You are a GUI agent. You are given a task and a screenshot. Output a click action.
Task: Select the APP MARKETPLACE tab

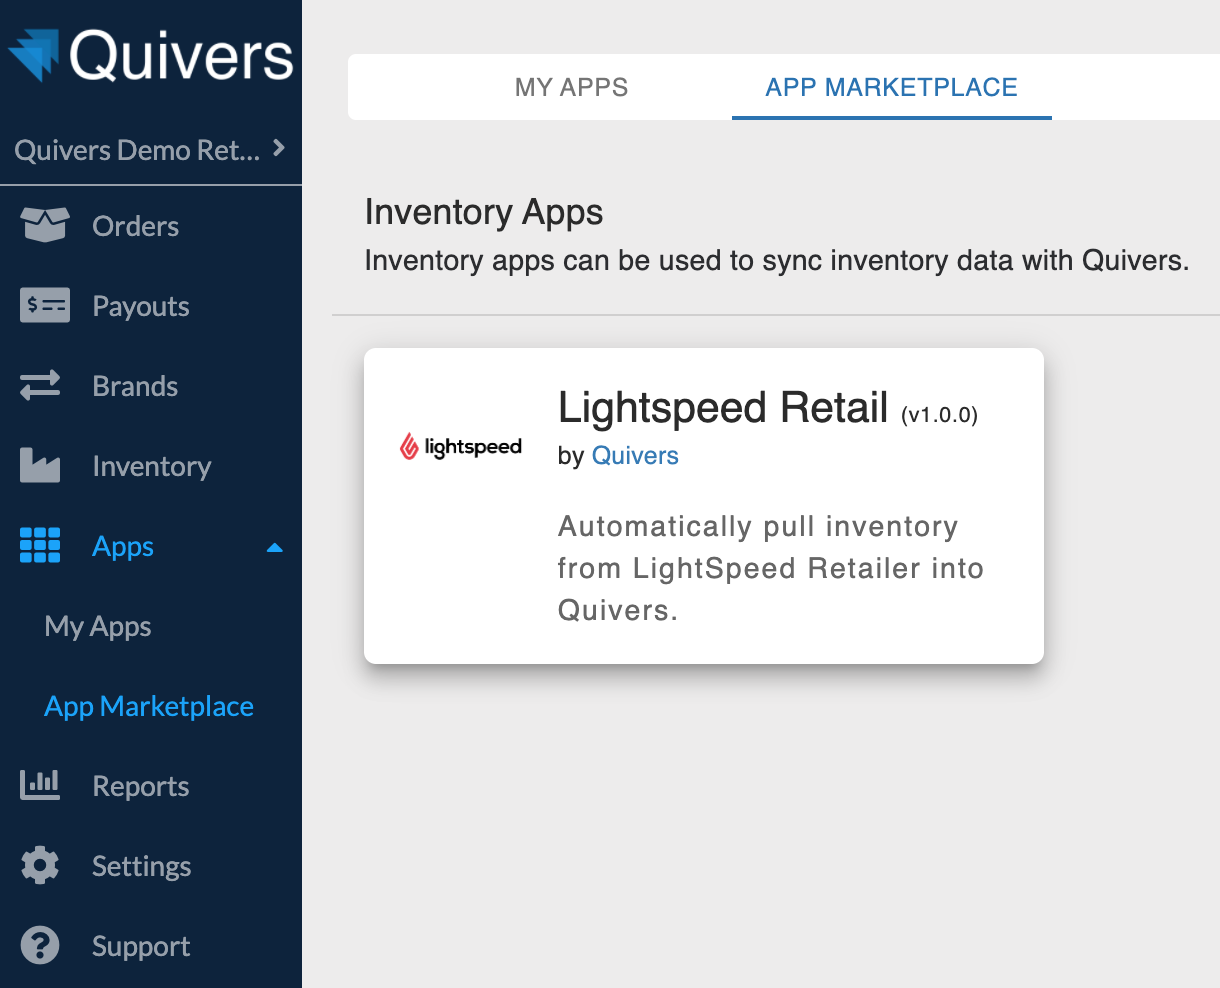(891, 87)
